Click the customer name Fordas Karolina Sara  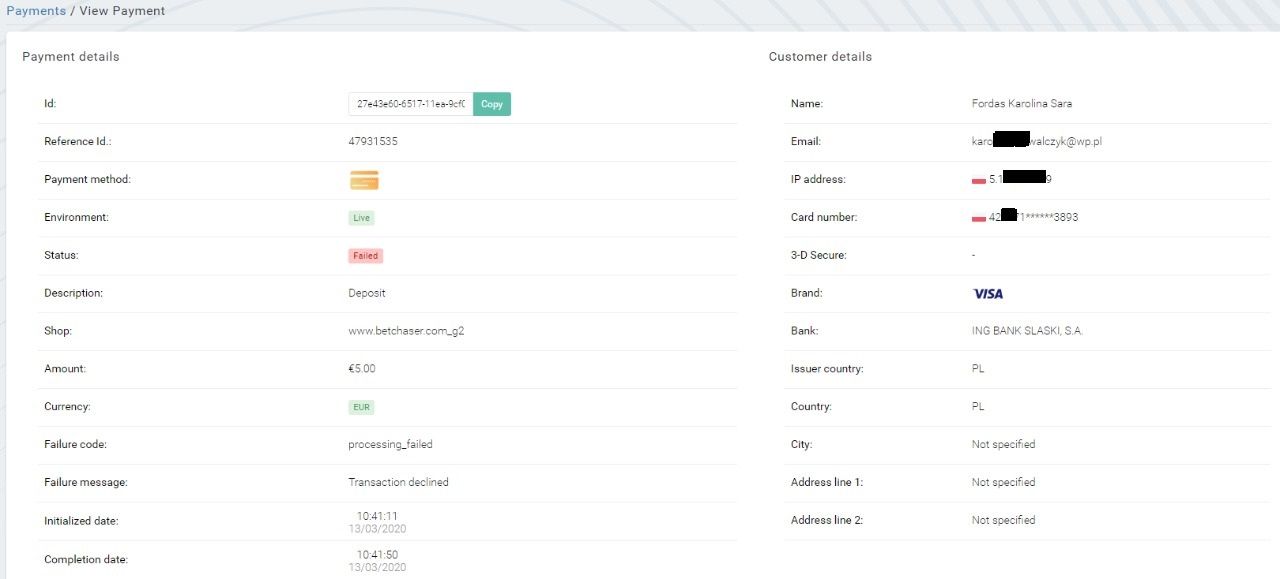coord(1022,104)
